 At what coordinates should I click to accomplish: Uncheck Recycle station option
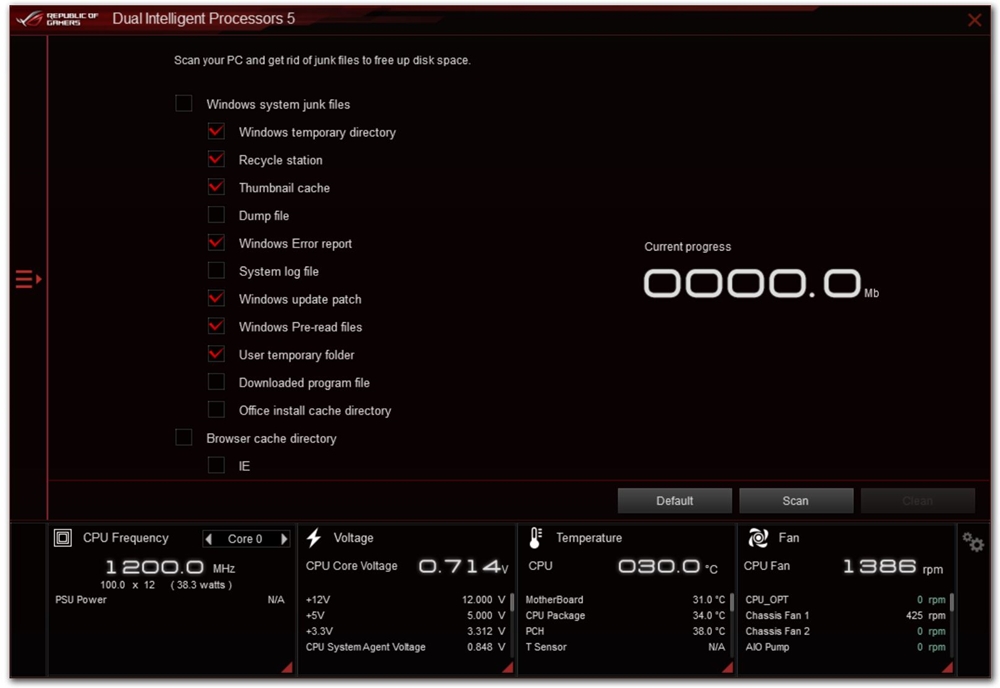pos(216,159)
